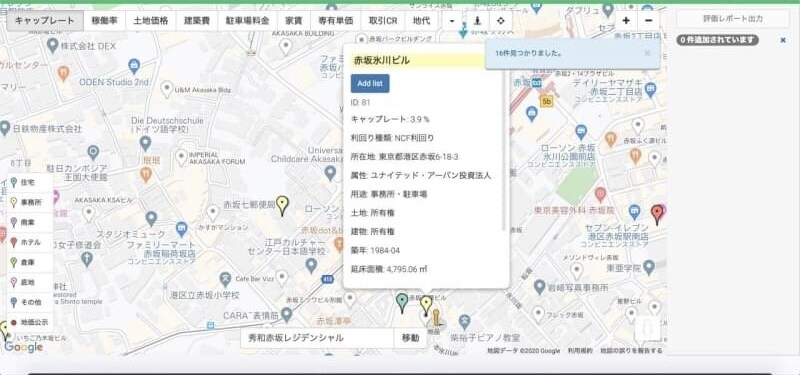Click the AKASAKA KSAビル marker

[x=89, y=214]
